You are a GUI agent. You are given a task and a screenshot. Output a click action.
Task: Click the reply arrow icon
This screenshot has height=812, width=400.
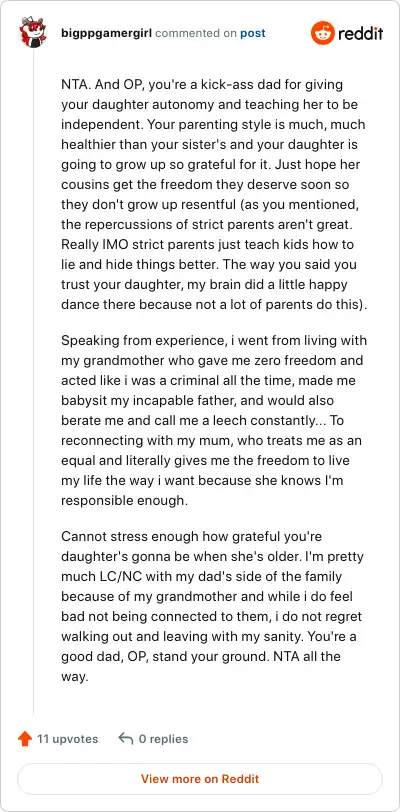click(x=125, y=738)
